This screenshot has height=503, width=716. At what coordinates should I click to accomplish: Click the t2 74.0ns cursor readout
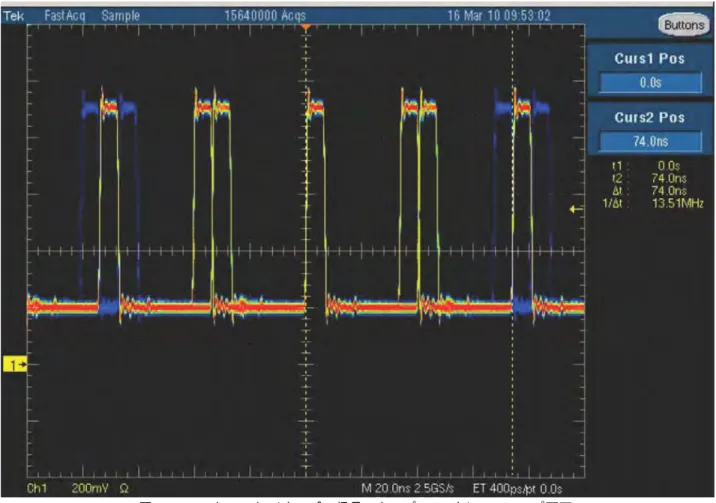coord(648,178)
